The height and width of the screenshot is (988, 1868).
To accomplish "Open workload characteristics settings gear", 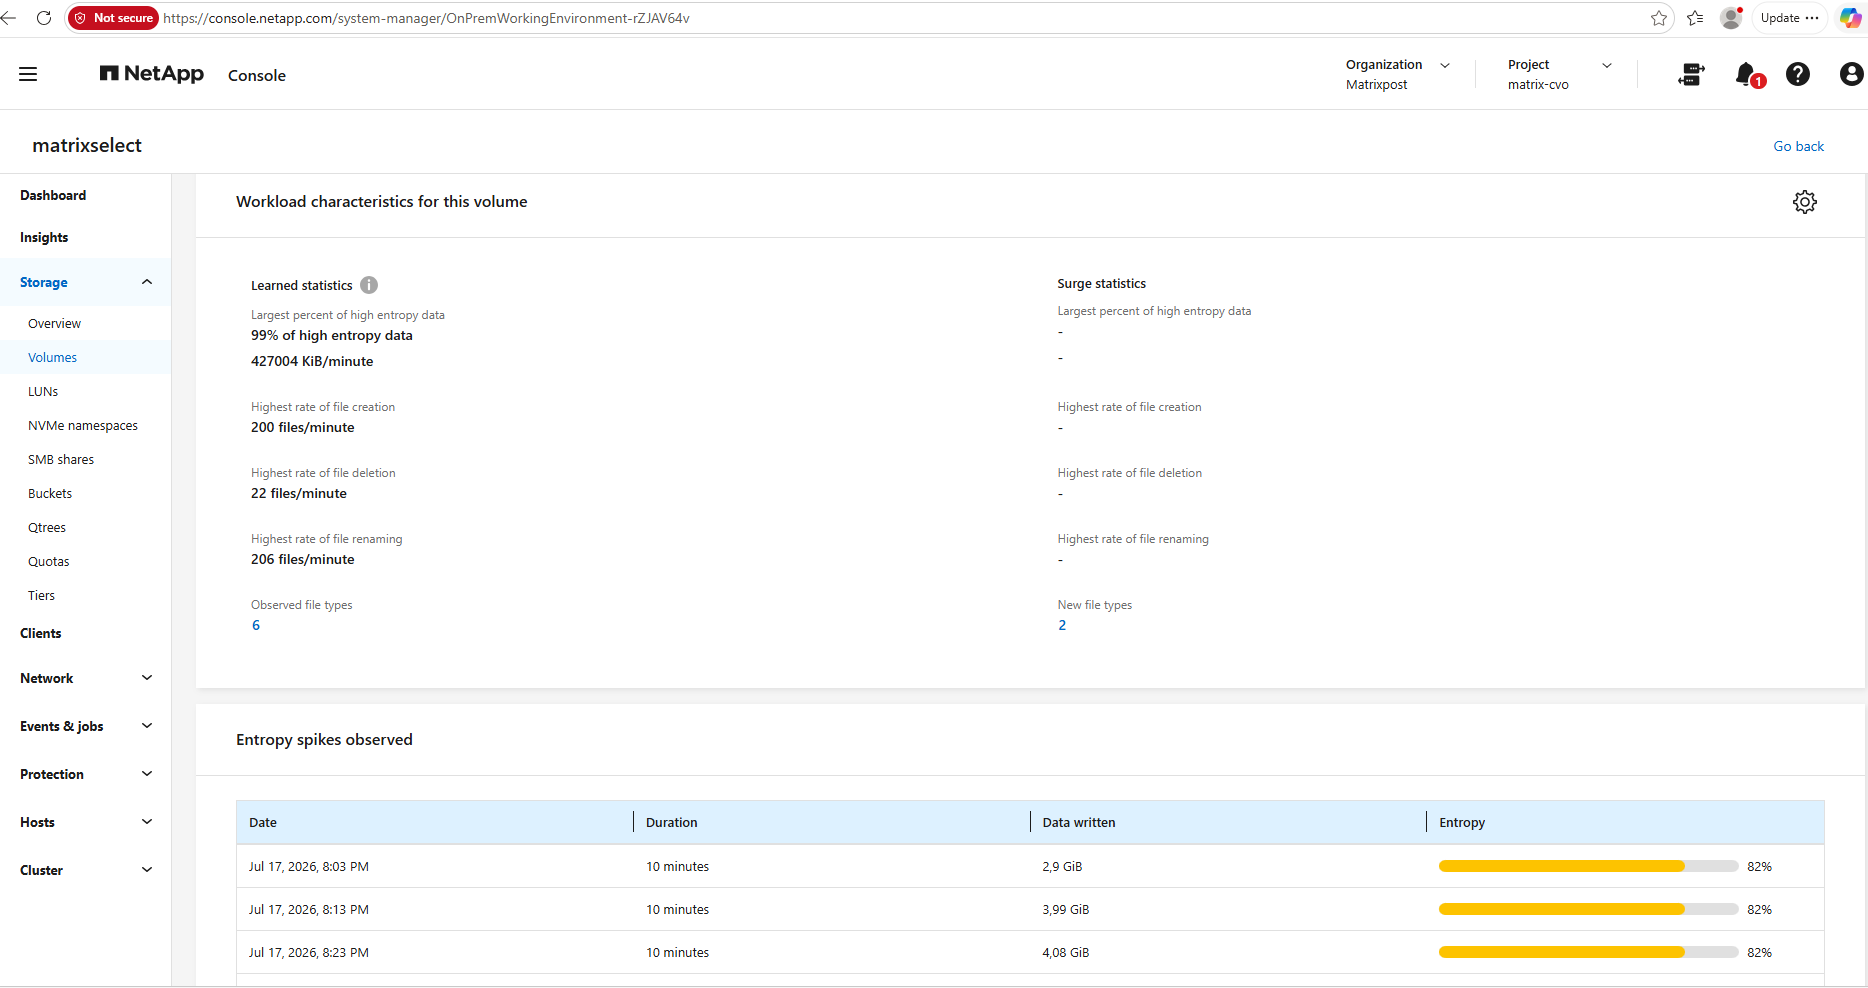I will pos(1804,202).
